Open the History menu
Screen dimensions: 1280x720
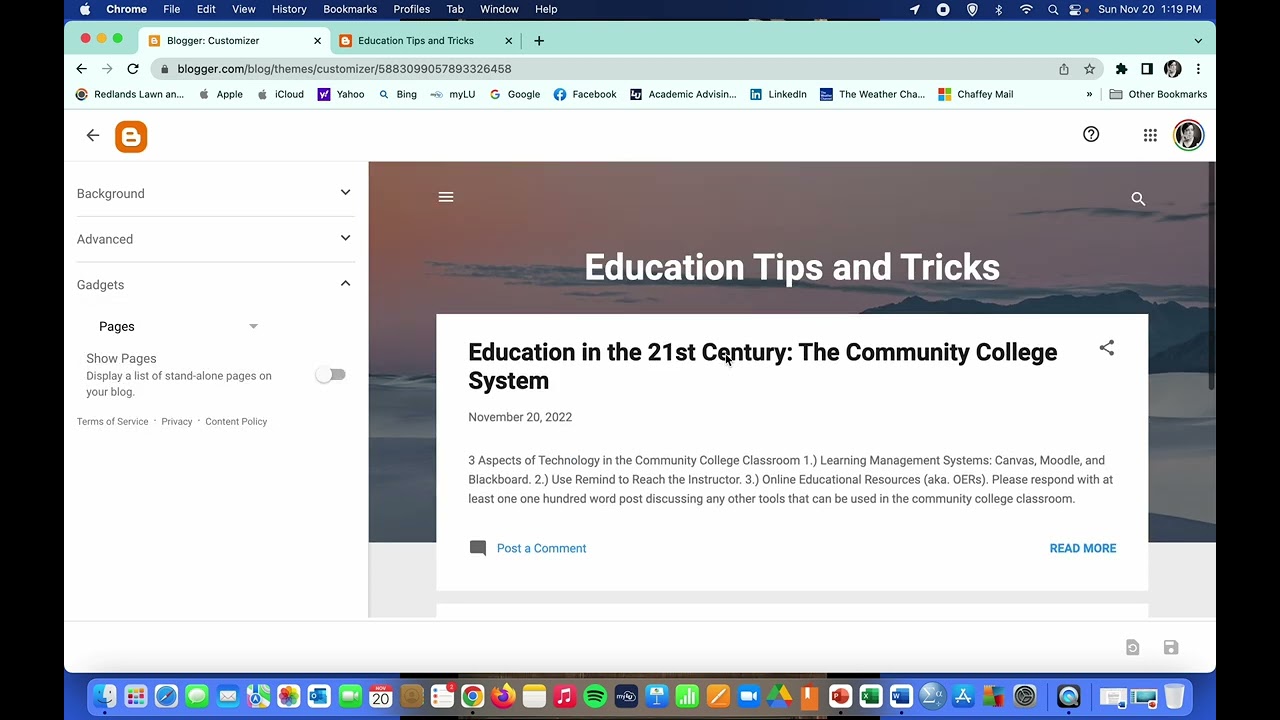click(x=289, y=9)
